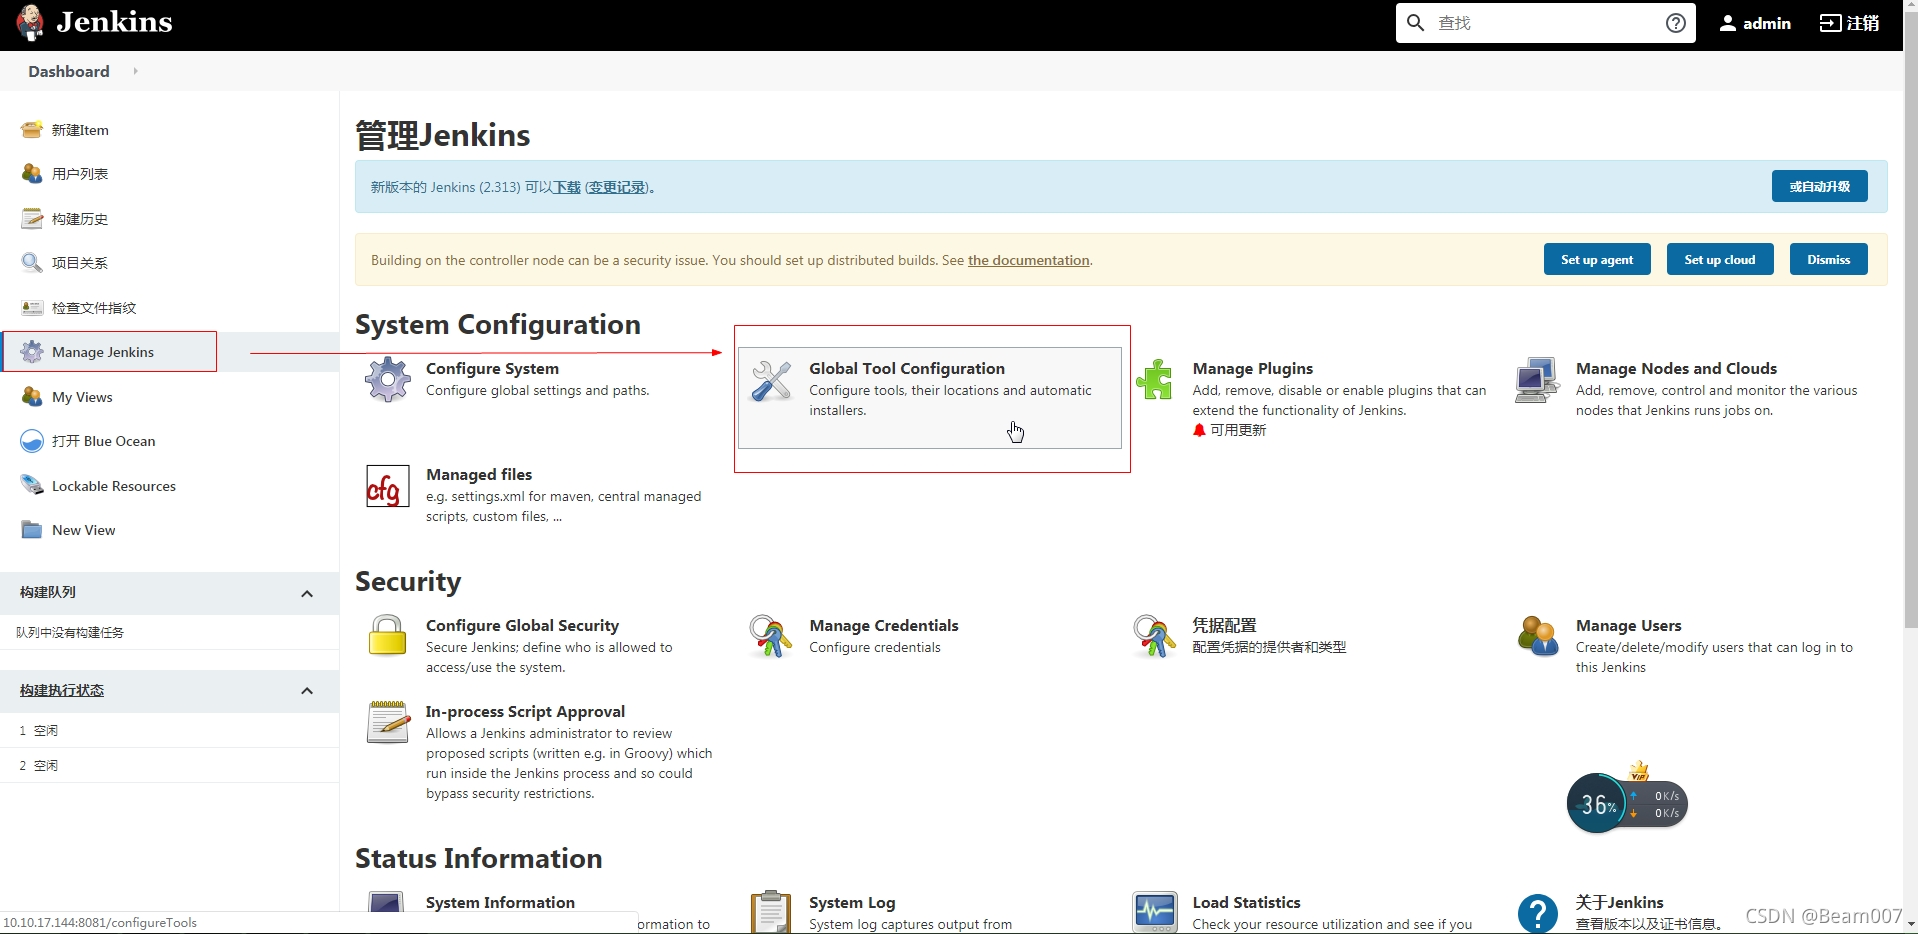
Task: Click the 新建Item sidebar icon
Action: pyautogui.click(x=32, y=130)
